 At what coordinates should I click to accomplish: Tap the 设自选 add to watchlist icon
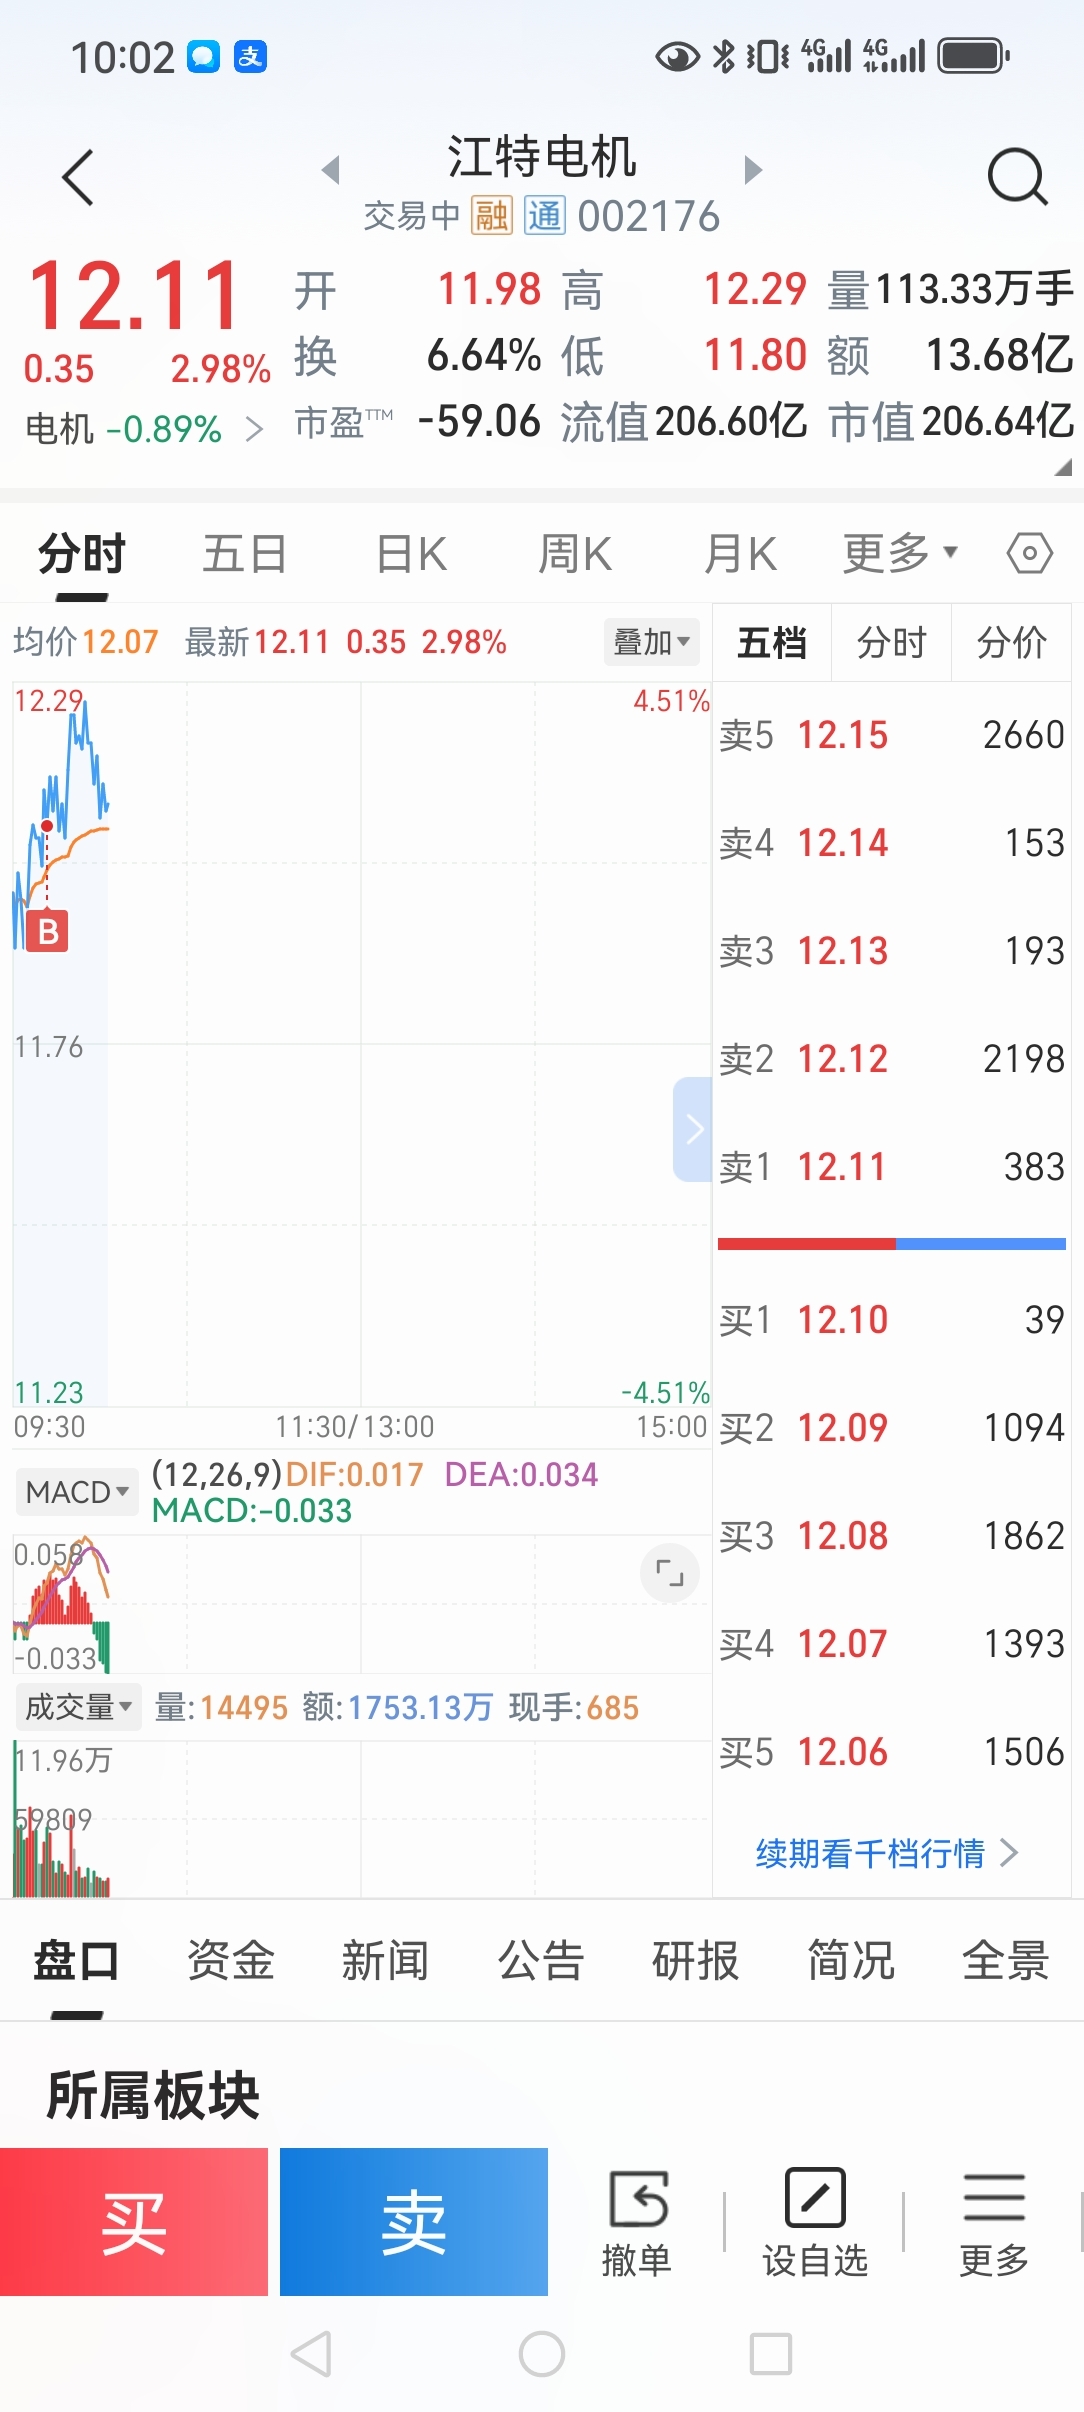[815, 2222]
